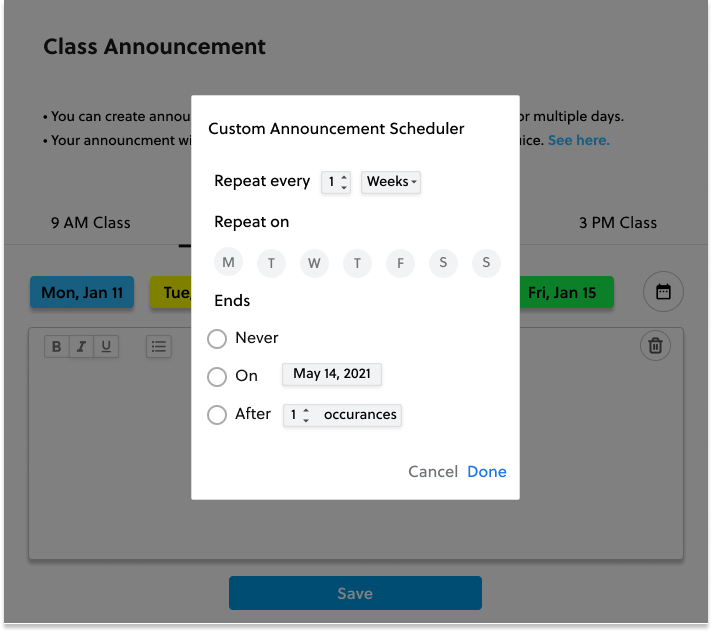712x632 pixels.
Task: Open the May 14, 2021 date field
Action: point(332,374)
